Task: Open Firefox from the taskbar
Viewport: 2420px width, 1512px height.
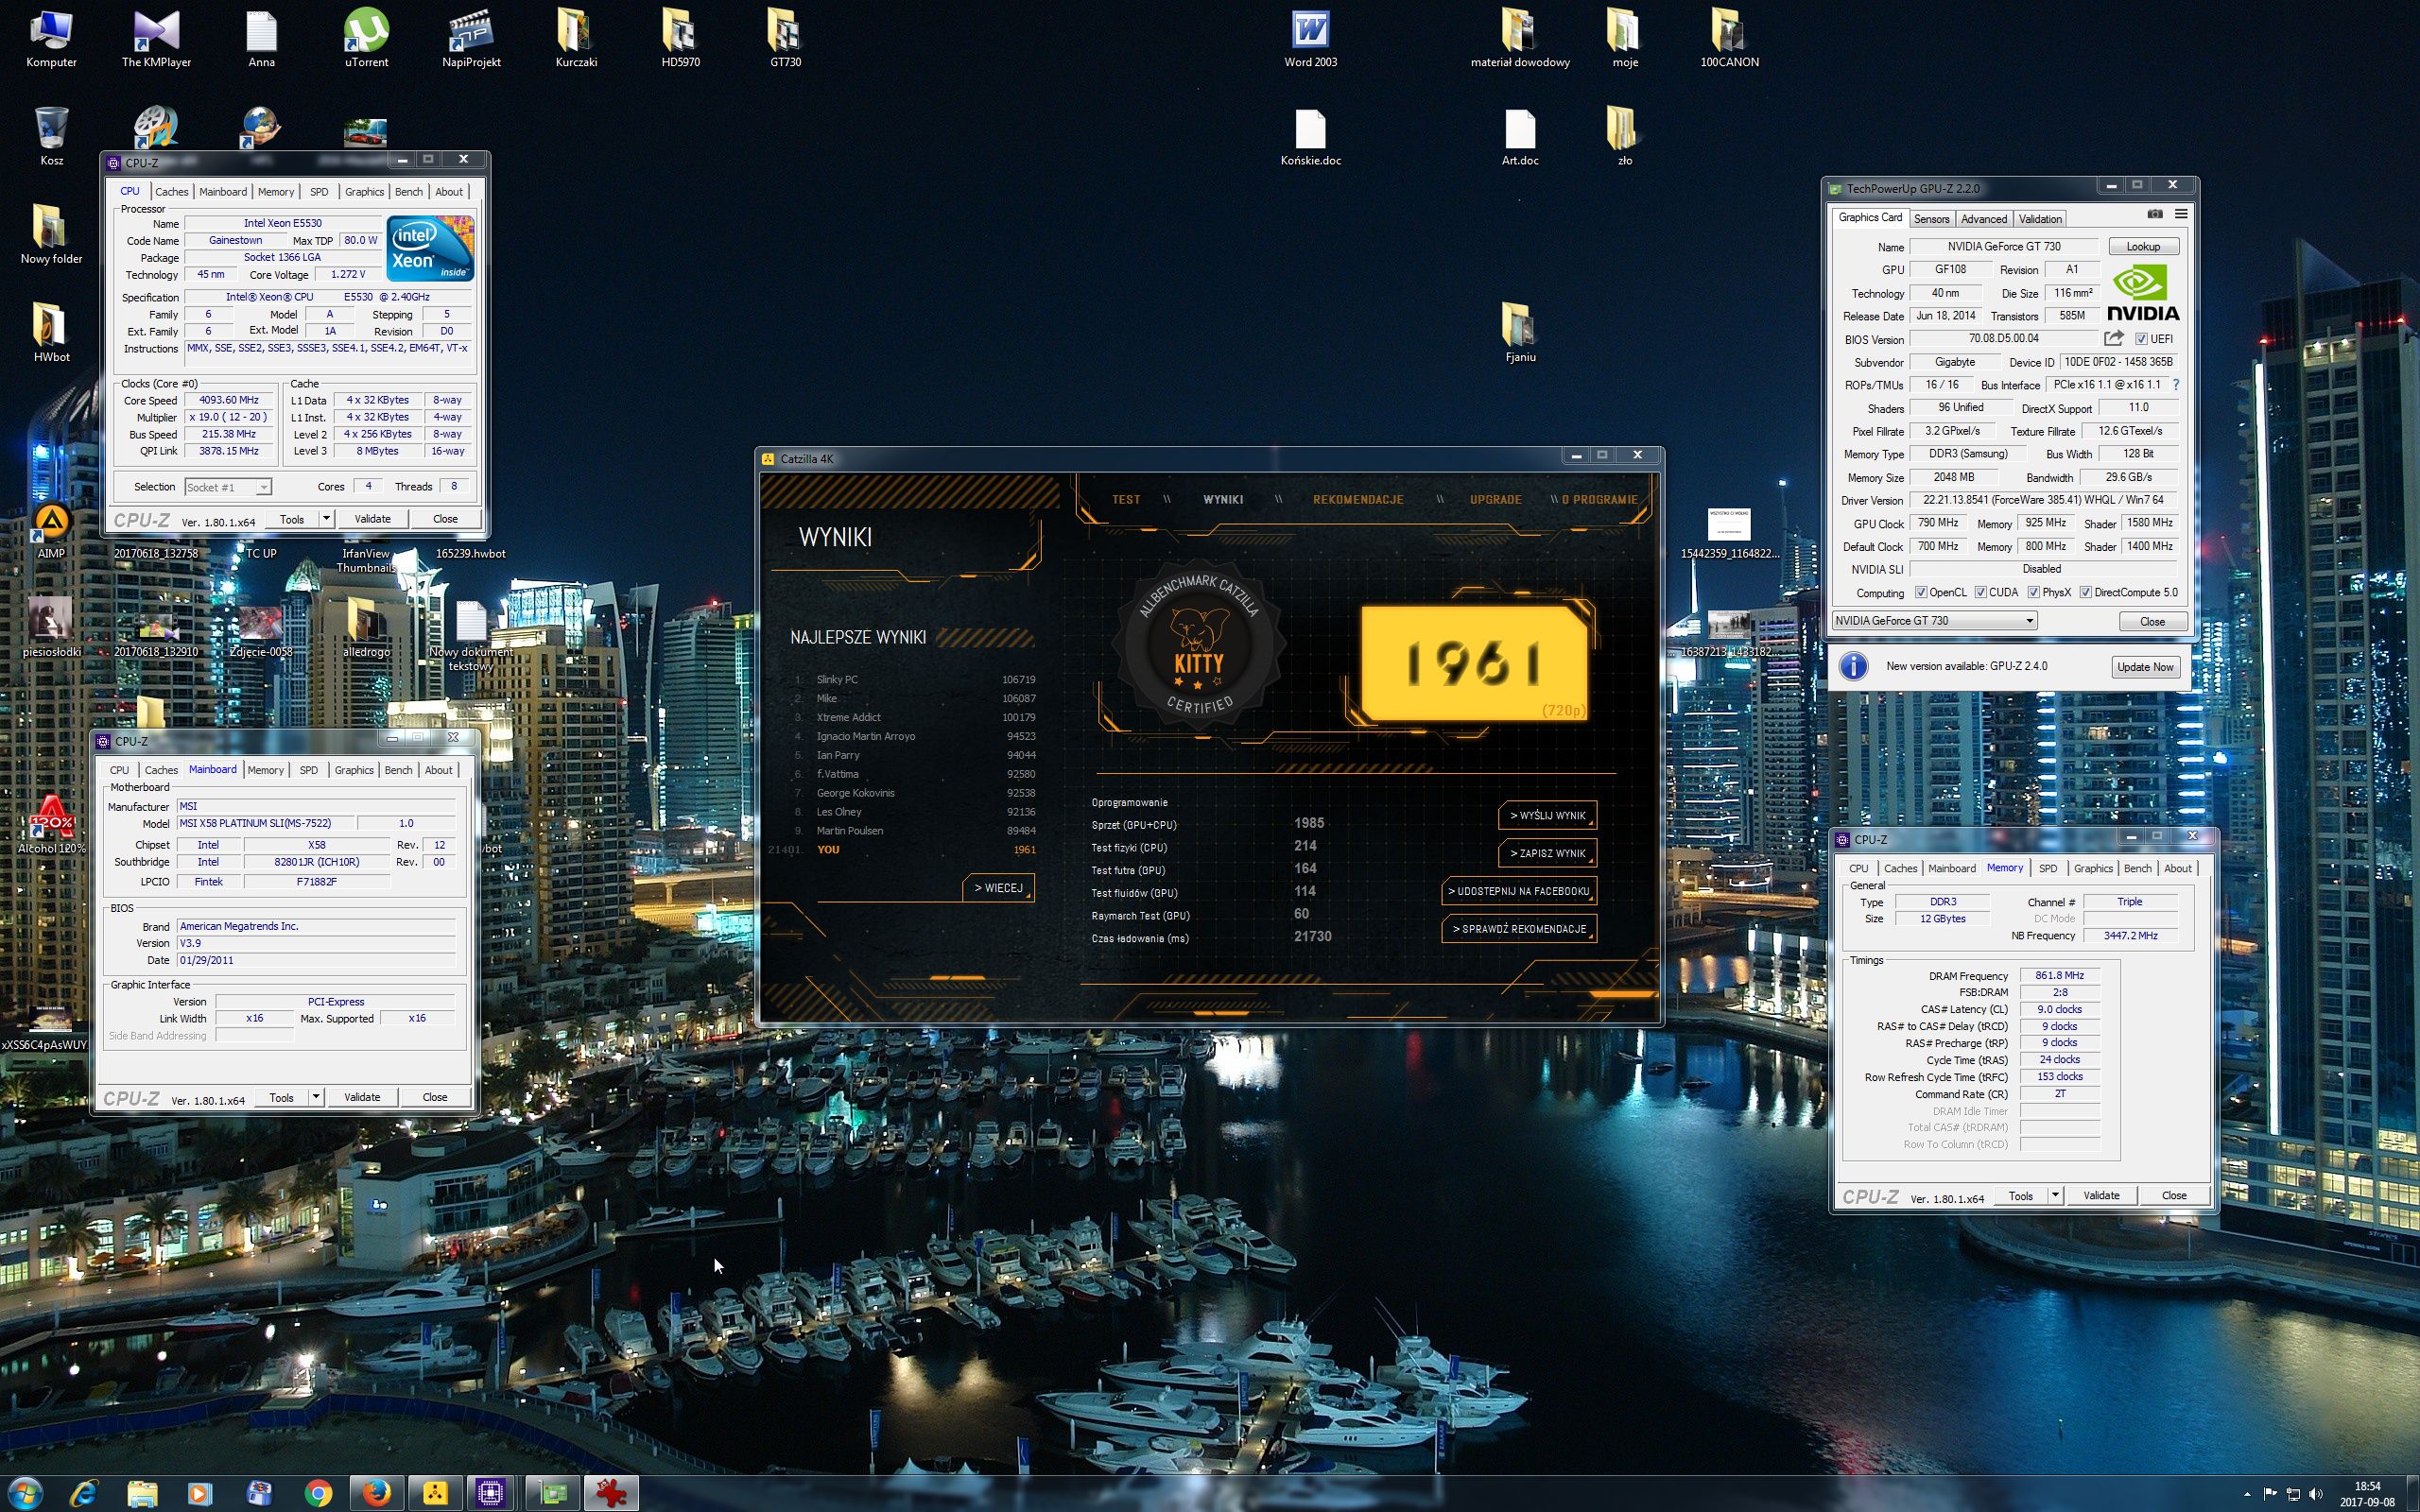Action: click(x=376, y=1493)
